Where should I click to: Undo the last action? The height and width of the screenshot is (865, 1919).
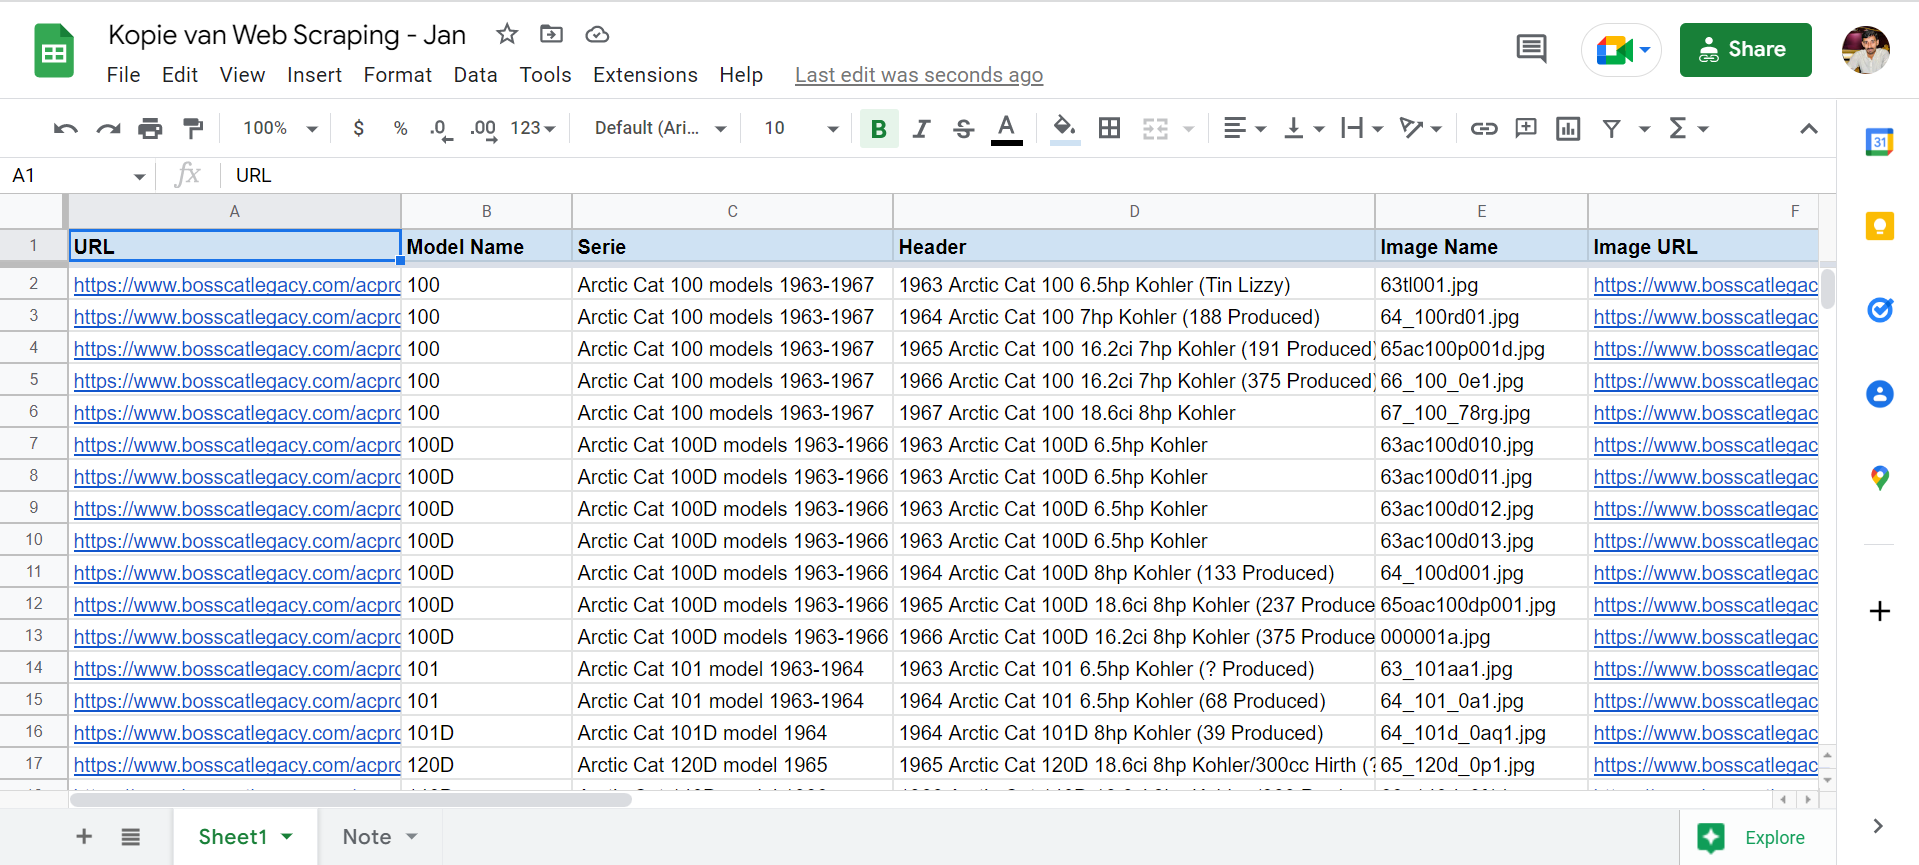[66, 128]
